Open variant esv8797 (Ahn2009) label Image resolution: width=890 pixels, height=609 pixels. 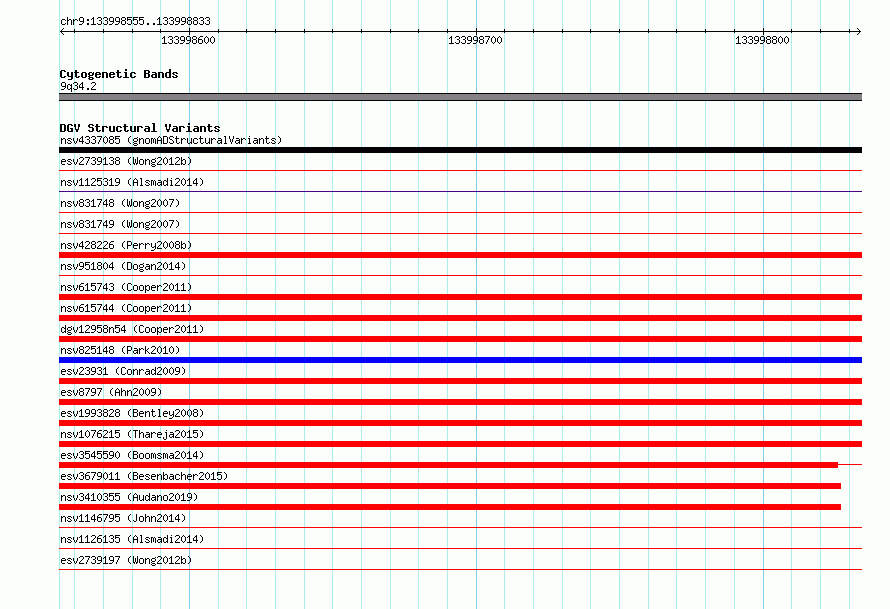[111, 392]
